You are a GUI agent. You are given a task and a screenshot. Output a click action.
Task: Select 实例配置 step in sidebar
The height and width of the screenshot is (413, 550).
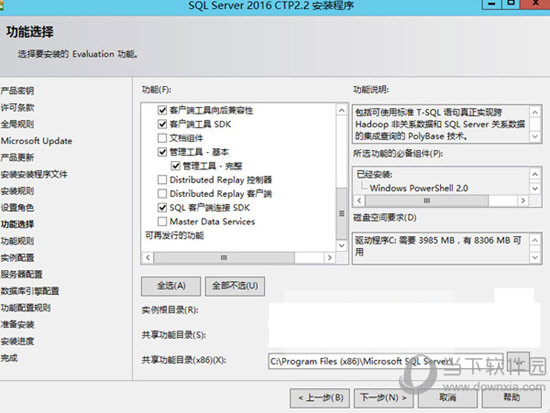tap(17, 258)
